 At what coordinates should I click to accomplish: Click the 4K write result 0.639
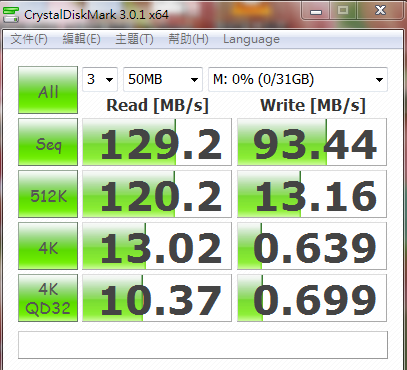tap(312, 246)
